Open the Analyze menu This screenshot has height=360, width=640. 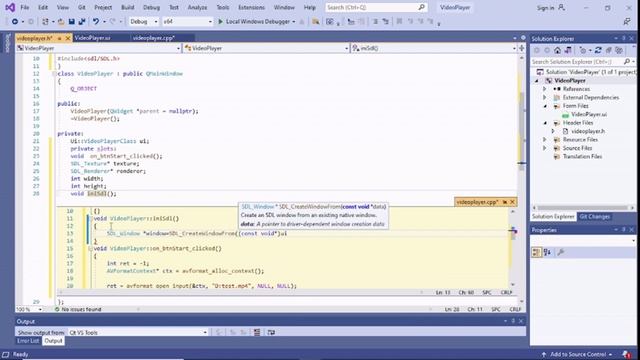197,7
